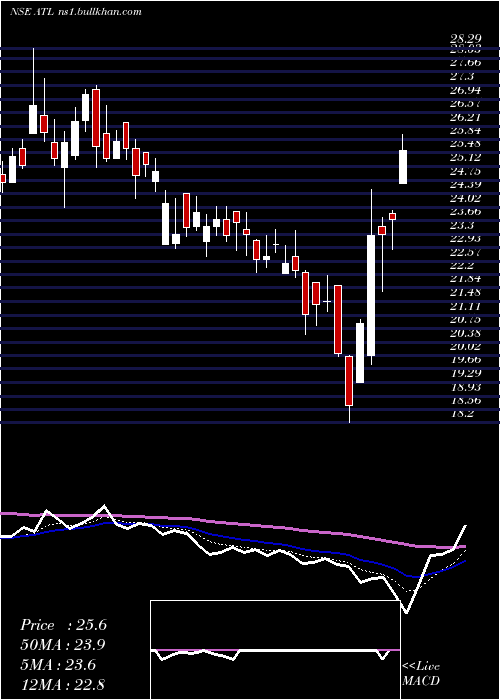Click the 19.29 price axis label
This screenshot has height=700, width=500.
[466, 373]
